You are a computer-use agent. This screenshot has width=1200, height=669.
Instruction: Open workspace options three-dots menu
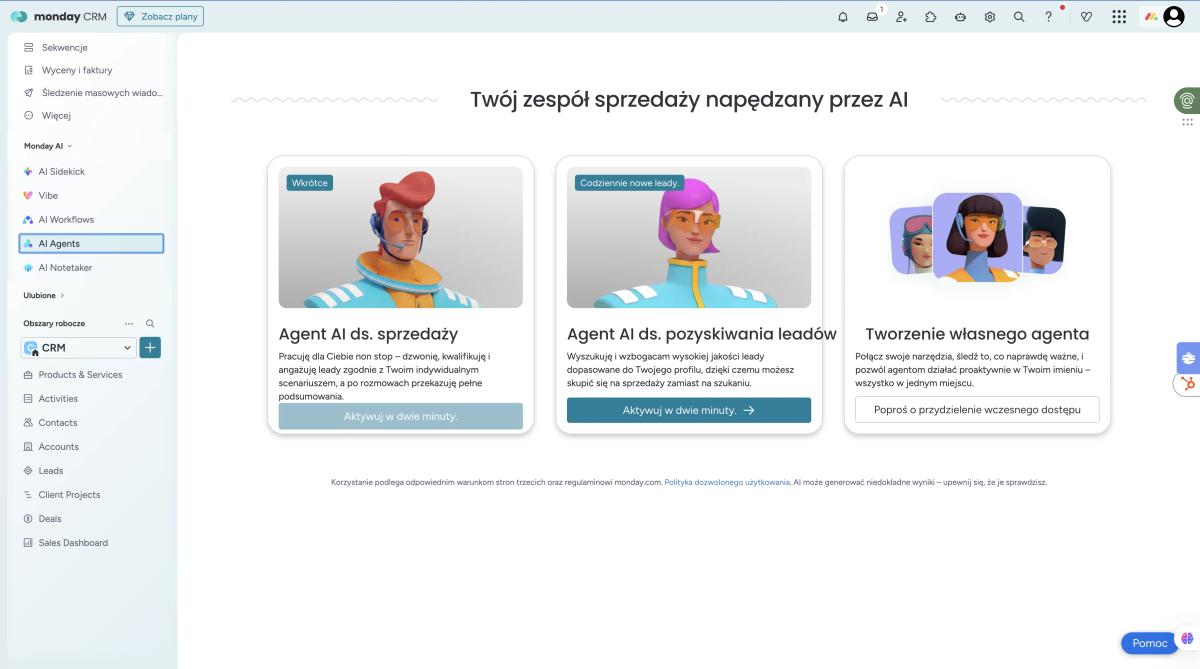129,324
